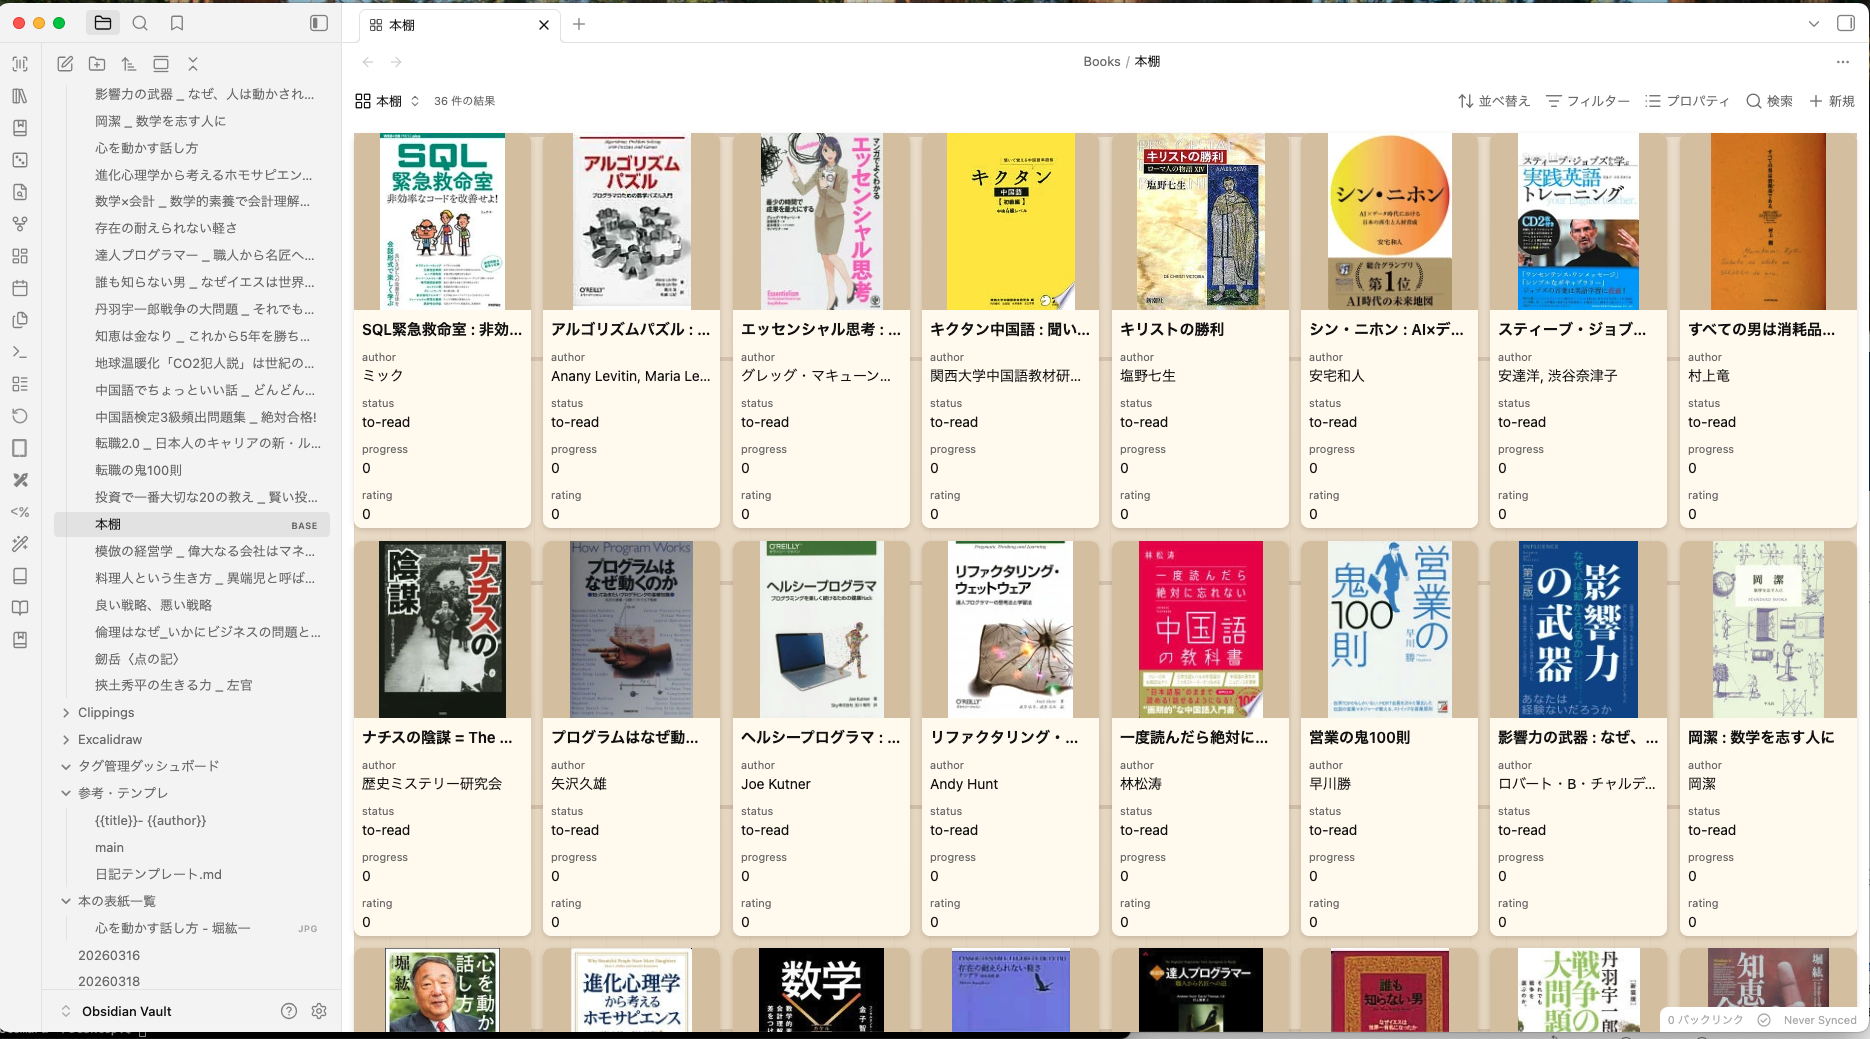Open the calendar ribbon icon

20,288
